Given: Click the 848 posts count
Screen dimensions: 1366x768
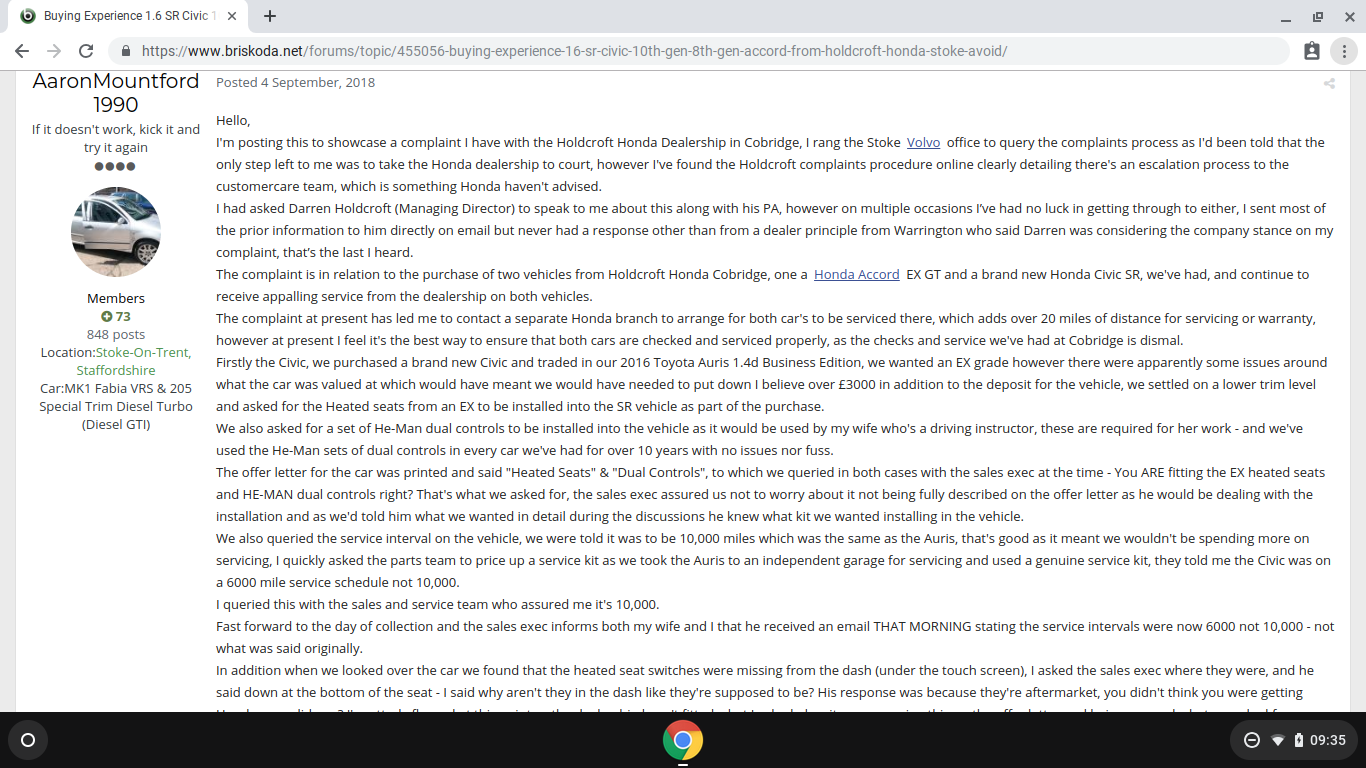Looking at the screenshot, I should pos(116,334).
